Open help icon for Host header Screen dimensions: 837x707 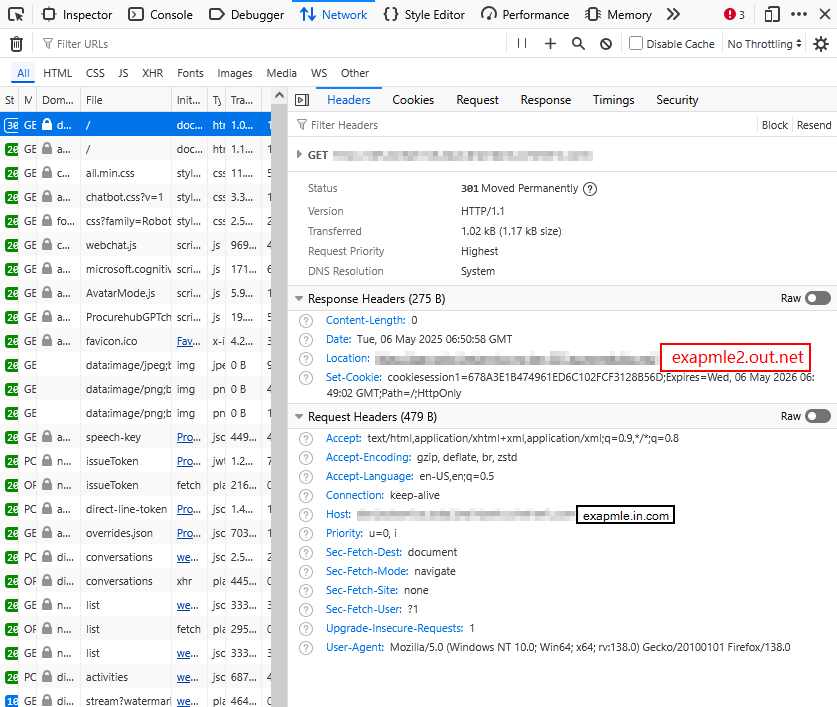click(x=306, y=515)
